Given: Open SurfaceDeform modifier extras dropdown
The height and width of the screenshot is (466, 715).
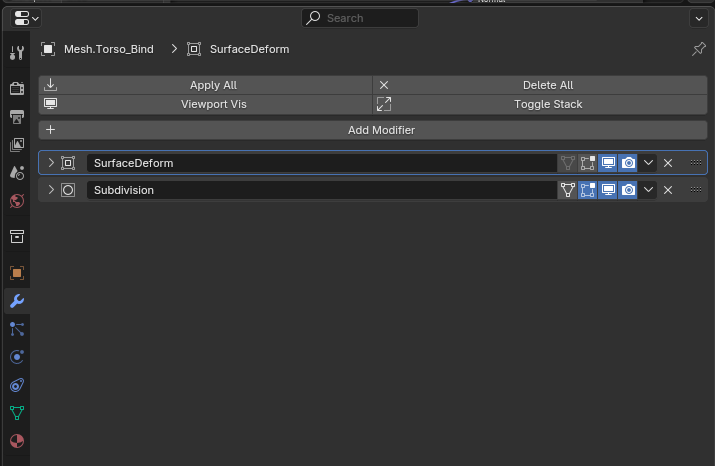Looking at the screenshot, I should tap(648, 163).
